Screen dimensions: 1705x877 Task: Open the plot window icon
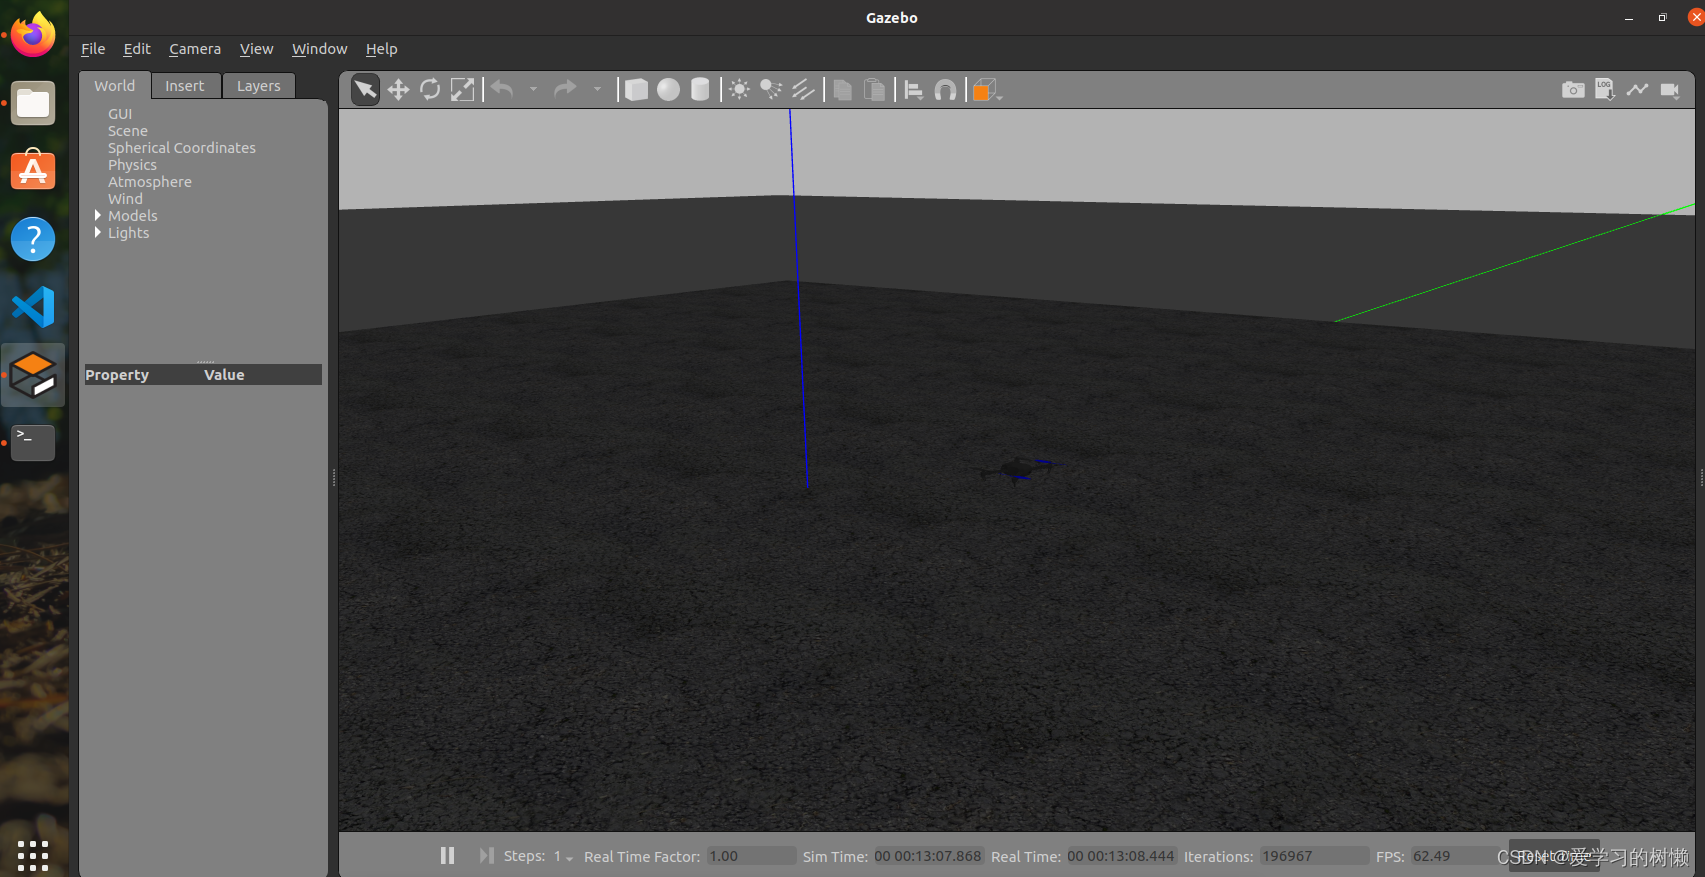pos(1637,90)
